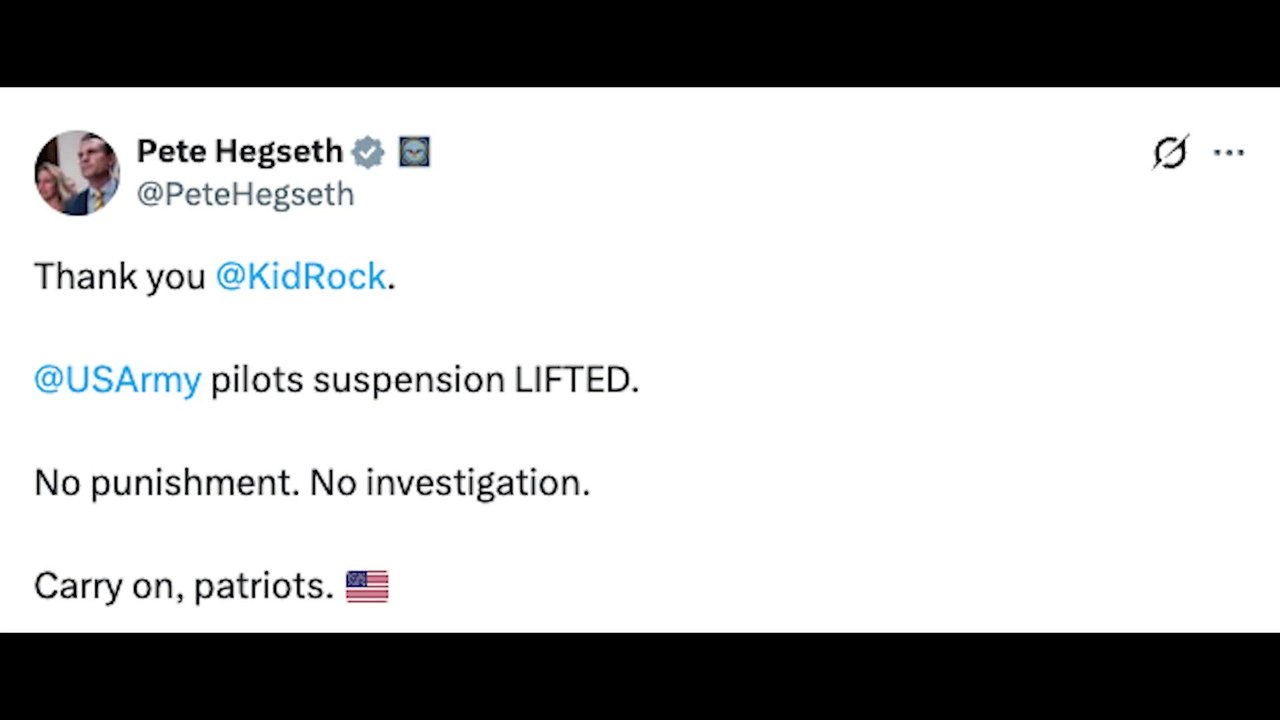Image resolution: width=1280 pixels, height=720 pixels.
Task: Click the American flag emoji
Action: 367,586
